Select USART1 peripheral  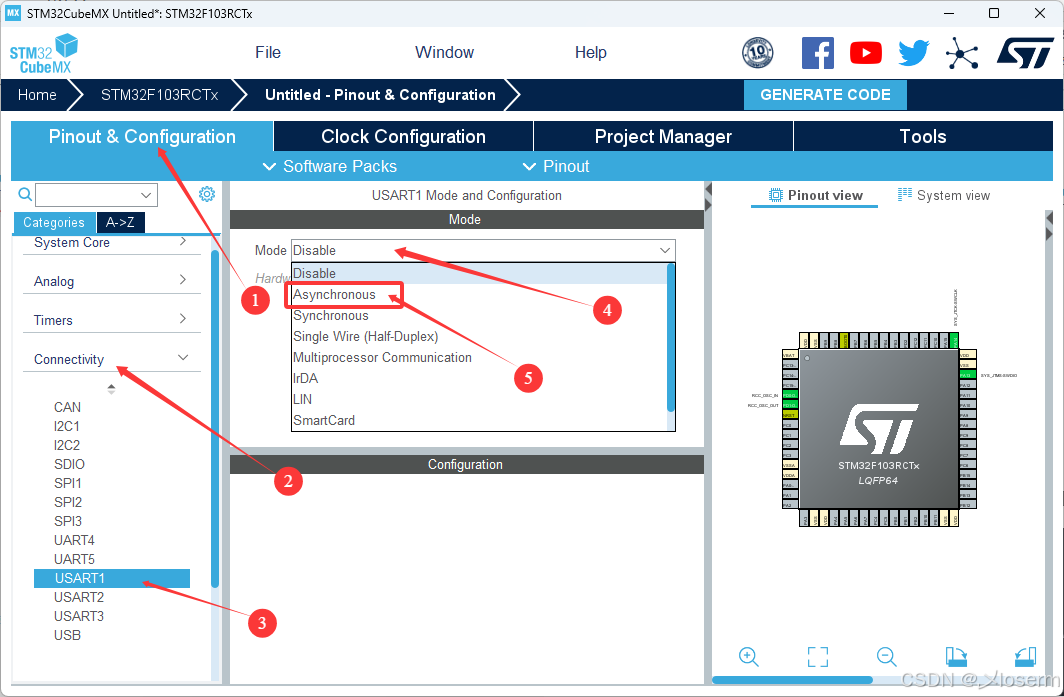(x=112, y=578)
